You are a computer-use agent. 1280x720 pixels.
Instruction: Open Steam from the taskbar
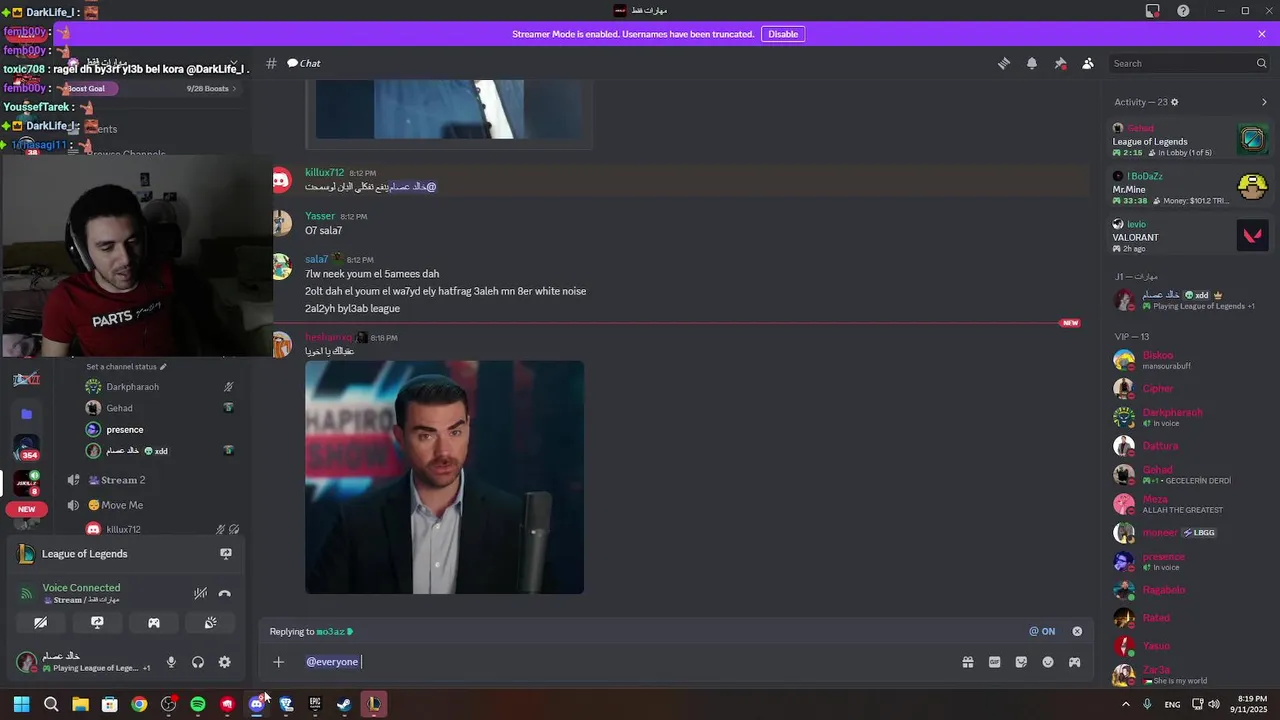click(344, 704)
